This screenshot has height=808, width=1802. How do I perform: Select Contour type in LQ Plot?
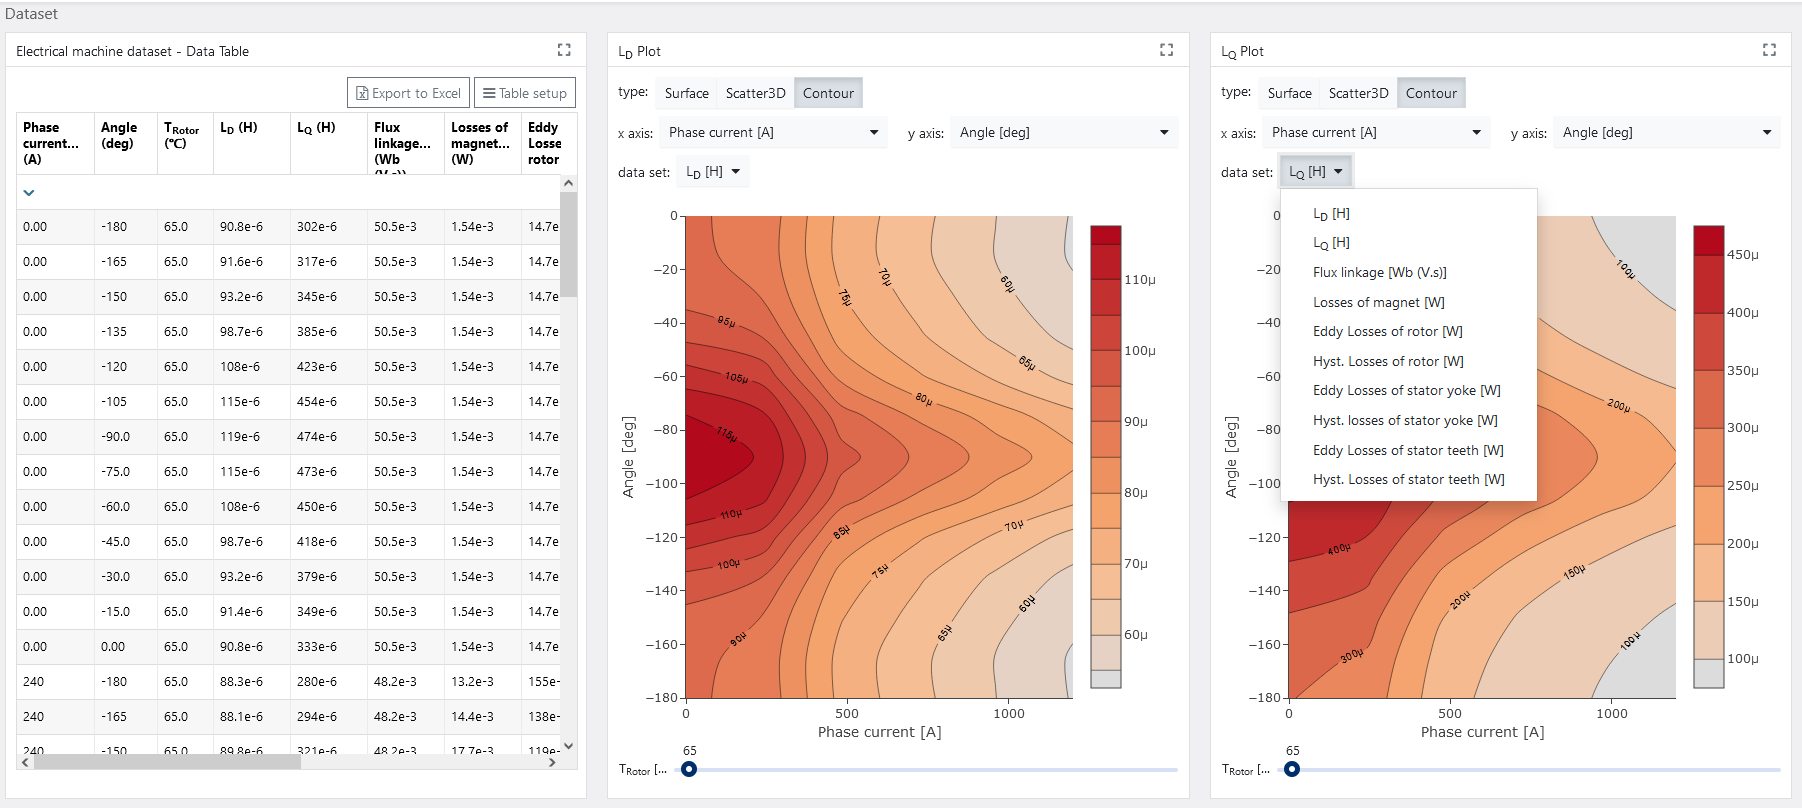(x=1431, y=93)
